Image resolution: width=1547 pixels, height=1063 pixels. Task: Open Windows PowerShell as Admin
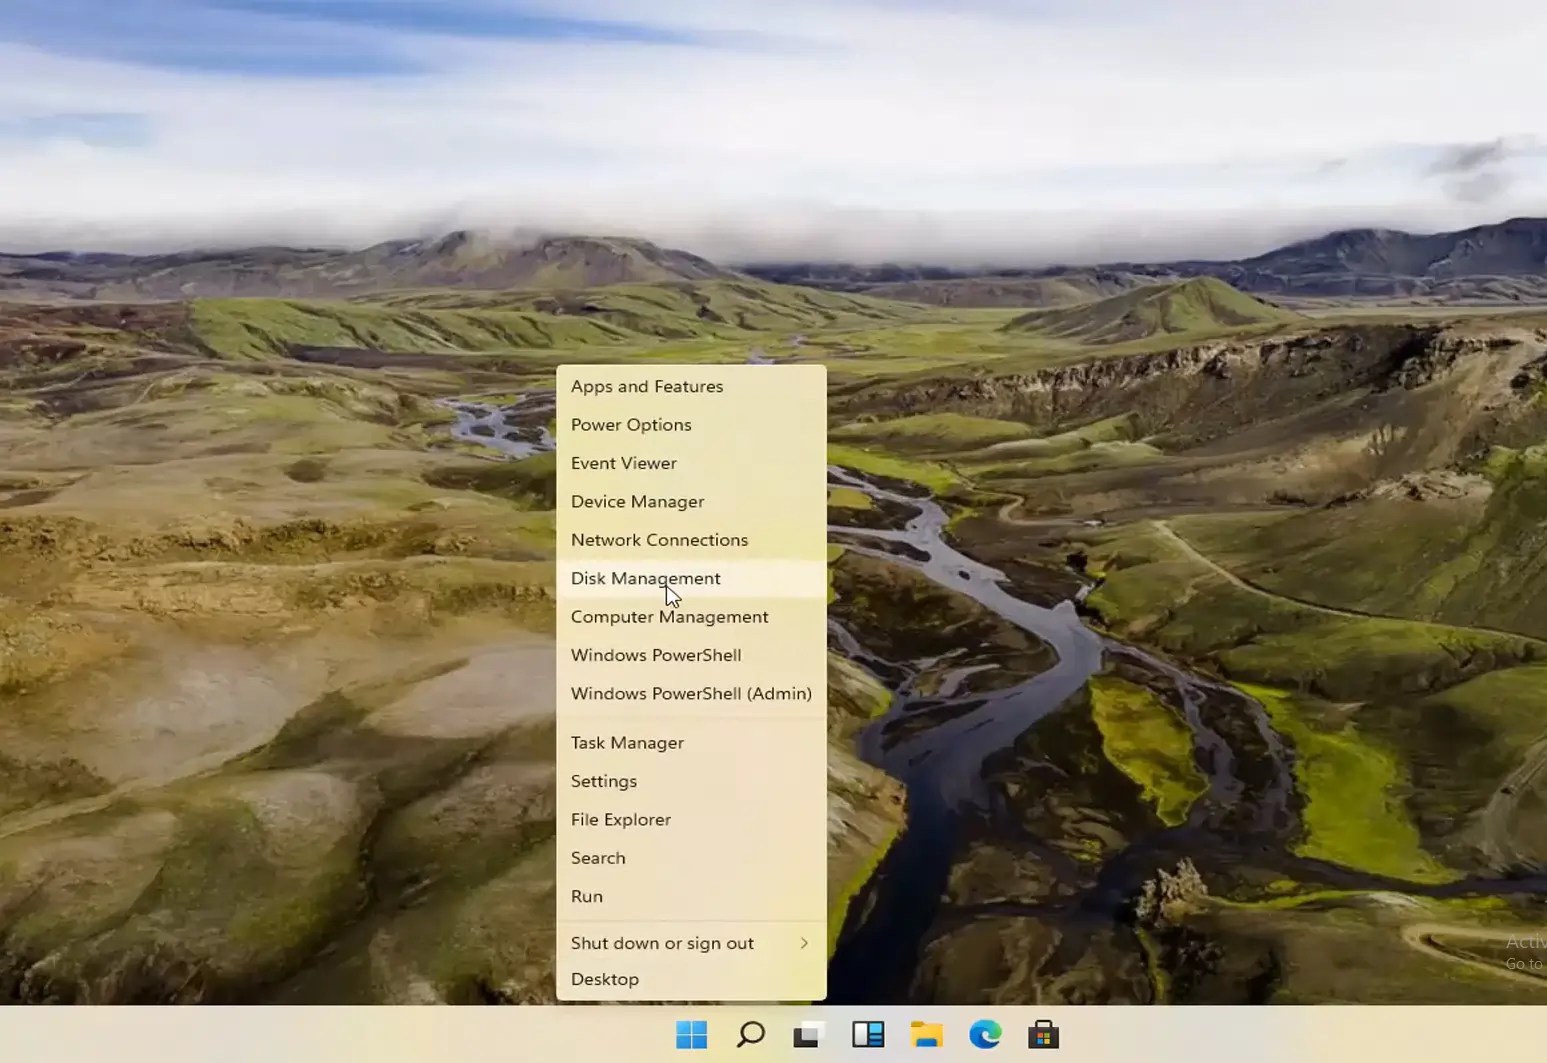click(x=691, y=693)
